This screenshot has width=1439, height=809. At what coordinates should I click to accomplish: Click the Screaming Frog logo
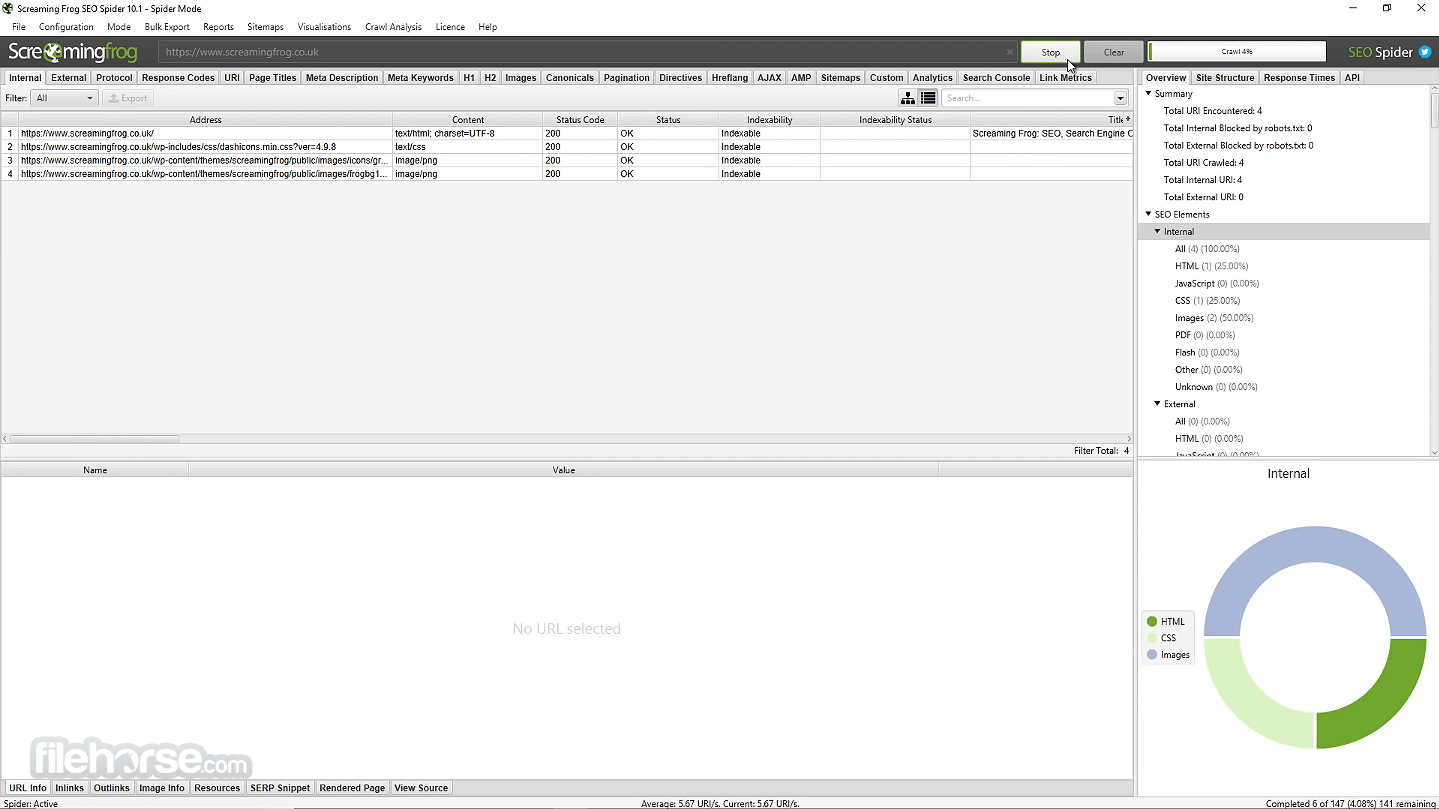pyautogui.click(x=72, y=52)
